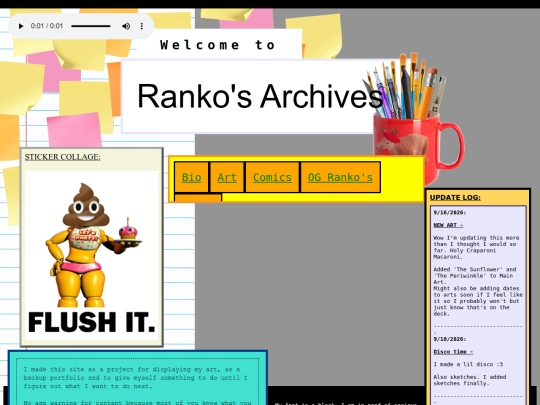Screen dimensions: 540x405
Task: Seek along the audio progress bar
Action: pyautogui.click(x=91, y=26)
